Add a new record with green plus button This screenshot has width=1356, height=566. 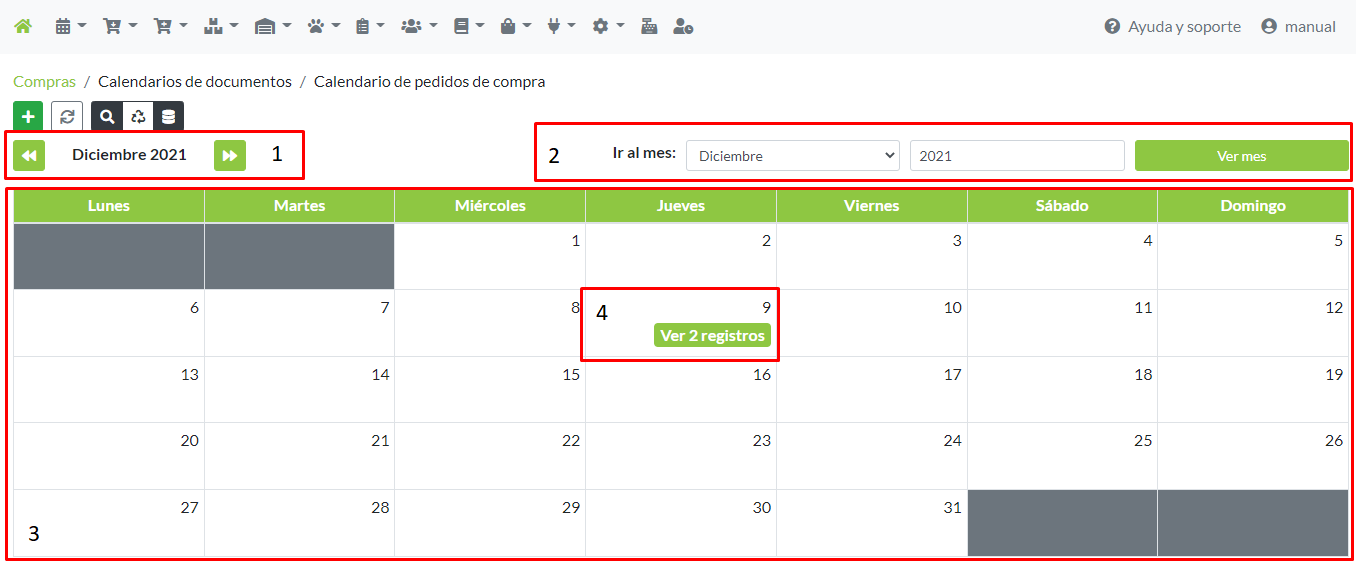coord(28,117)
